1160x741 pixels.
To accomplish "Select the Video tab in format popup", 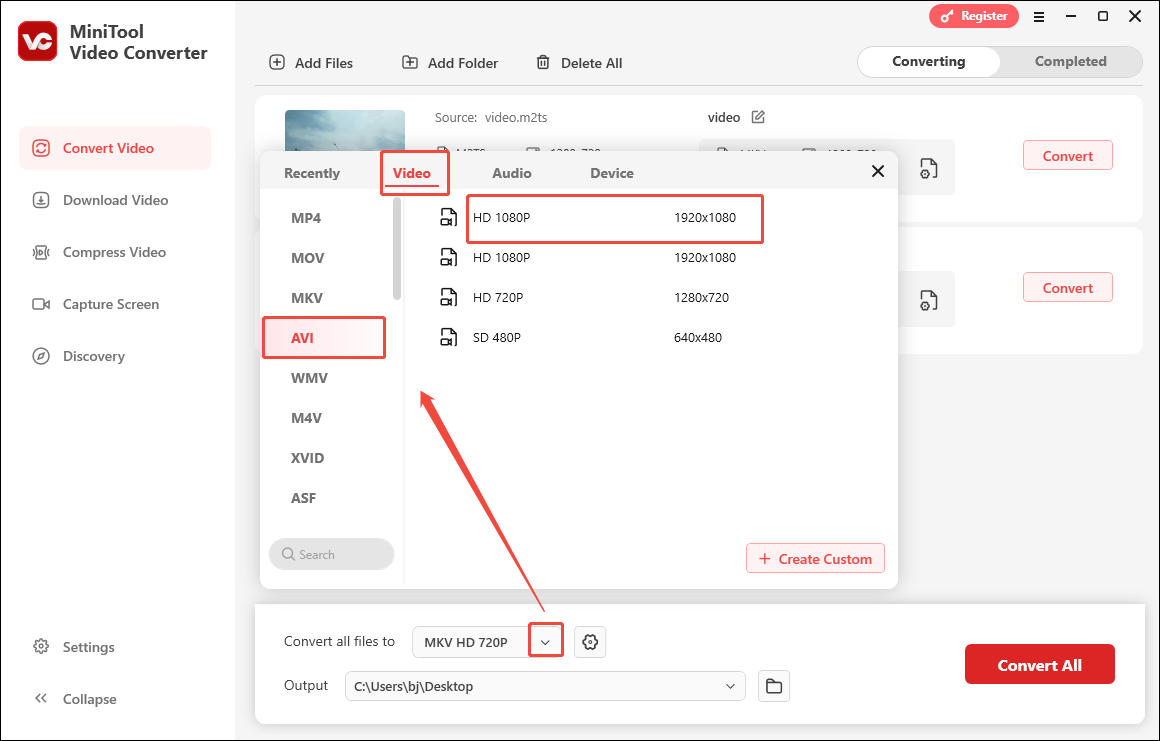I will 411,173.
